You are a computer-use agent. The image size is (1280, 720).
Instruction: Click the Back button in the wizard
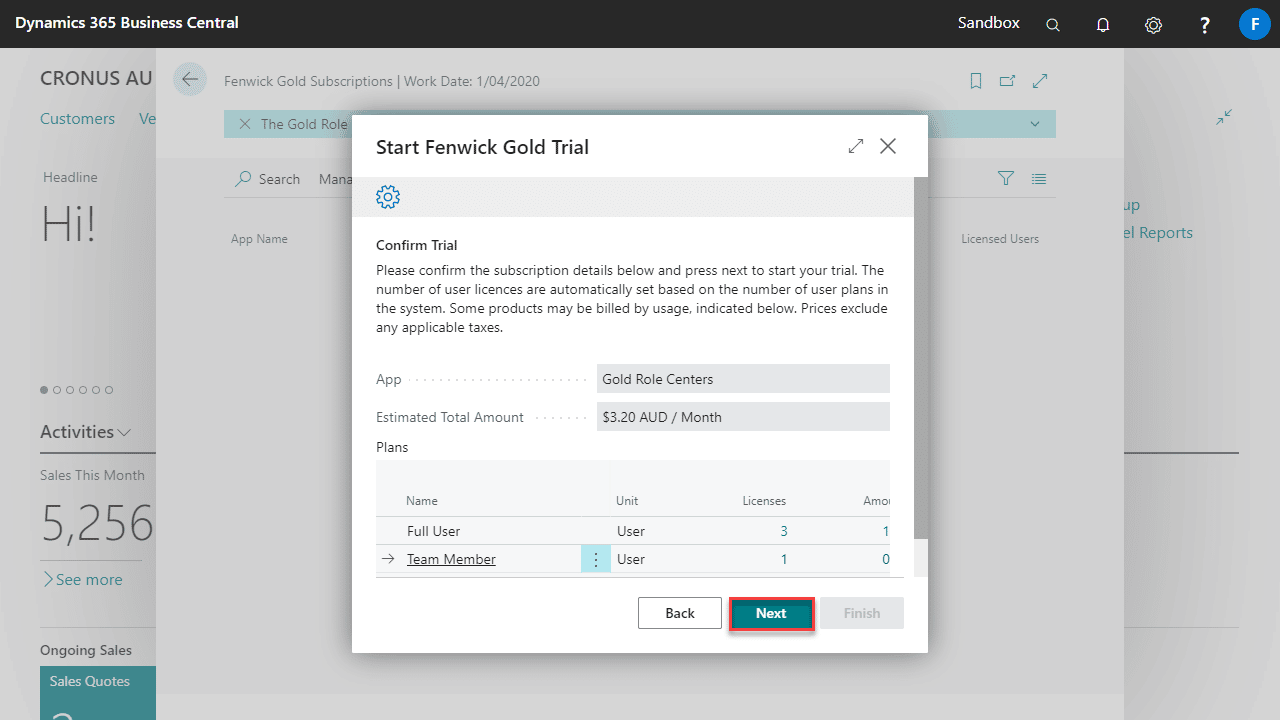[680, 613]
